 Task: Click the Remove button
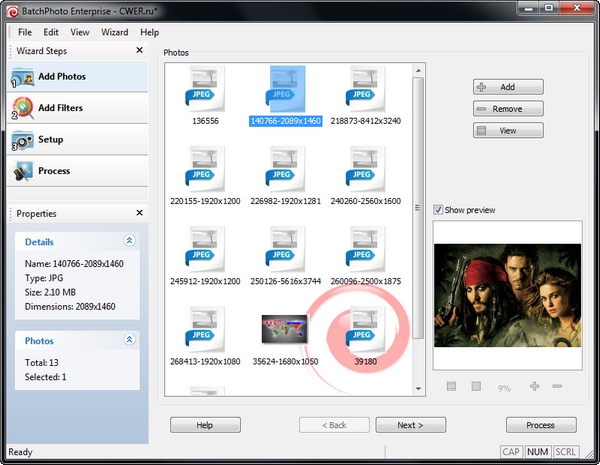click(x=508, y=108)
